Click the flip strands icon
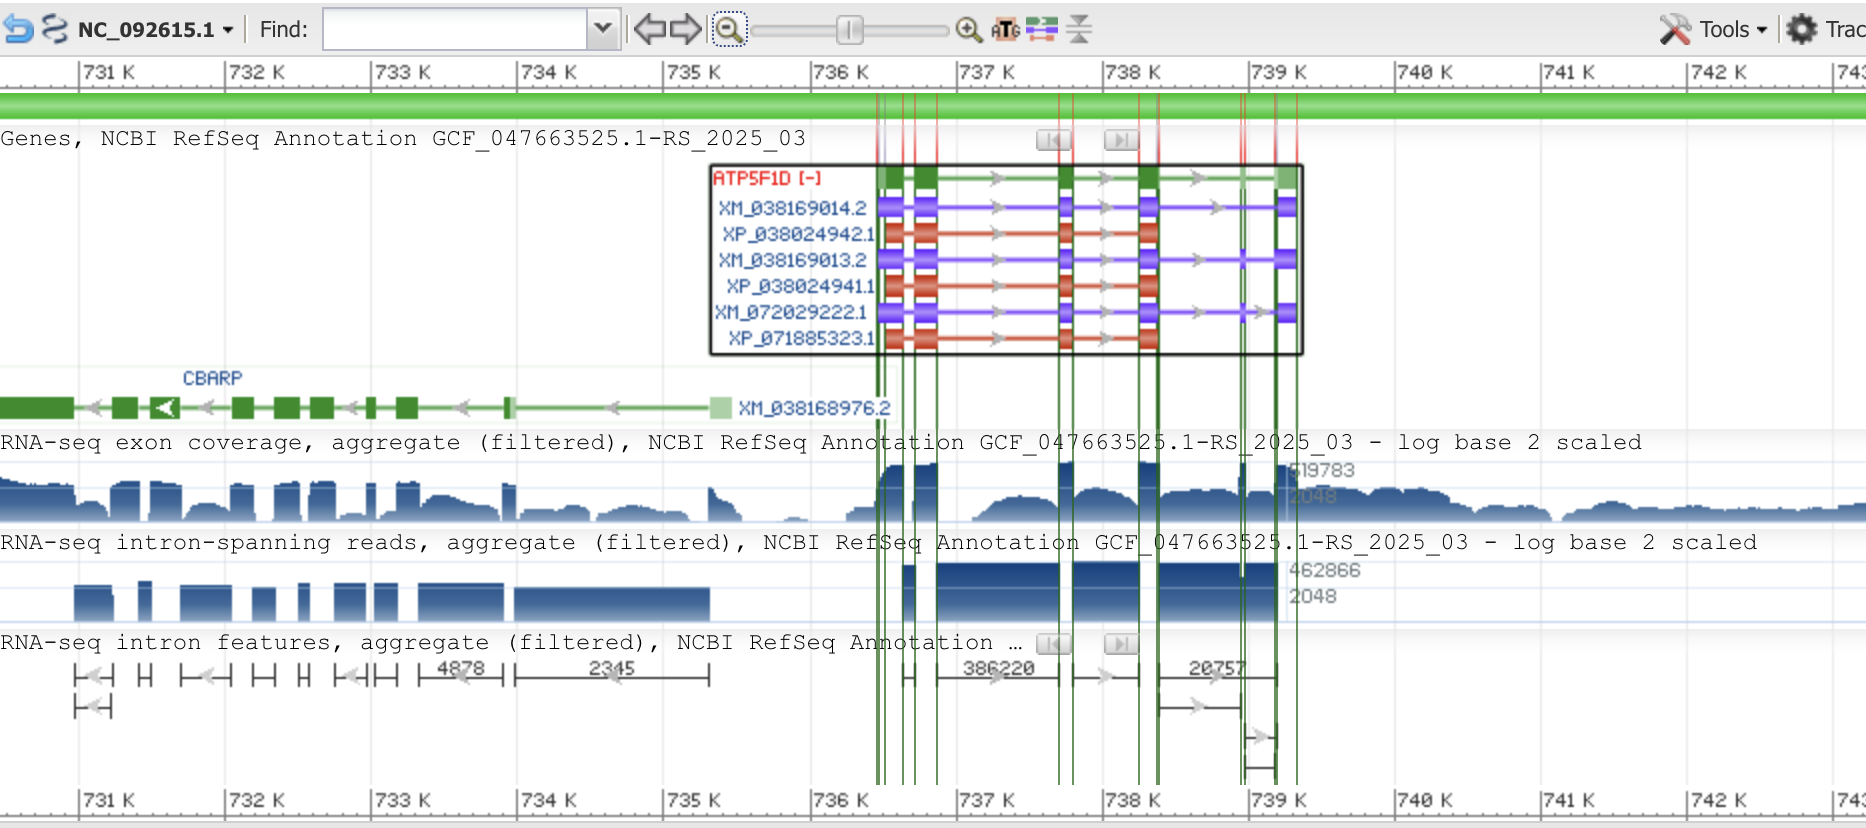The width and height of the screenshot is (1866, 828). click(x=55, y=29)
